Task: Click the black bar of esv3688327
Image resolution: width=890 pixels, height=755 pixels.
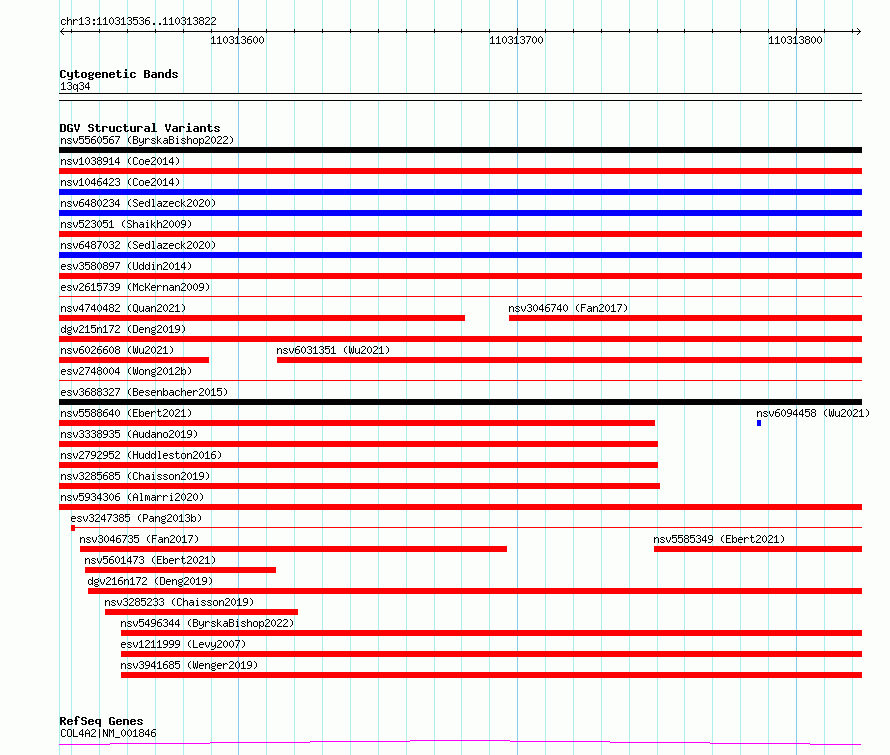Action: [460, 402]
